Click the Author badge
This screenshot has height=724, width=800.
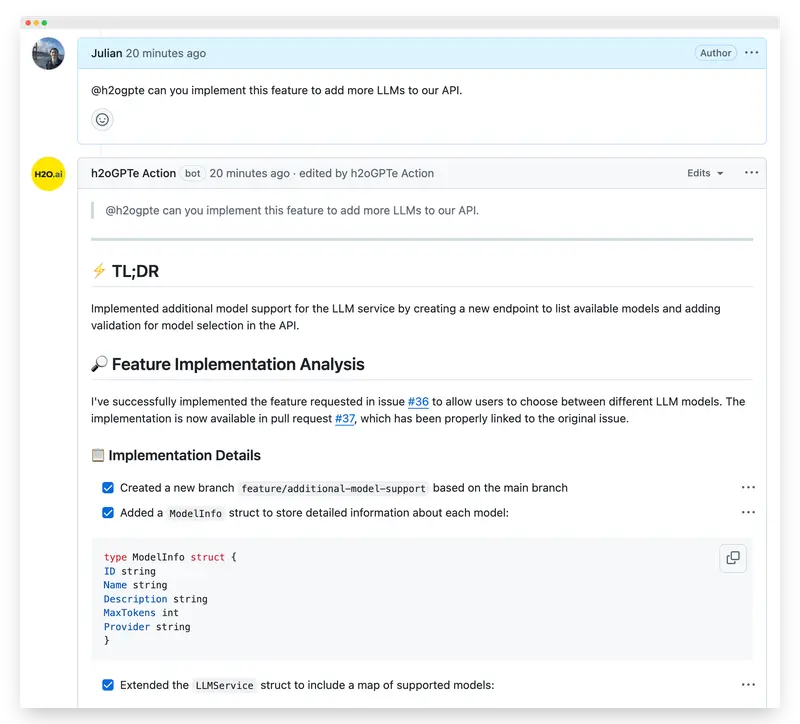tap(715, 53)
